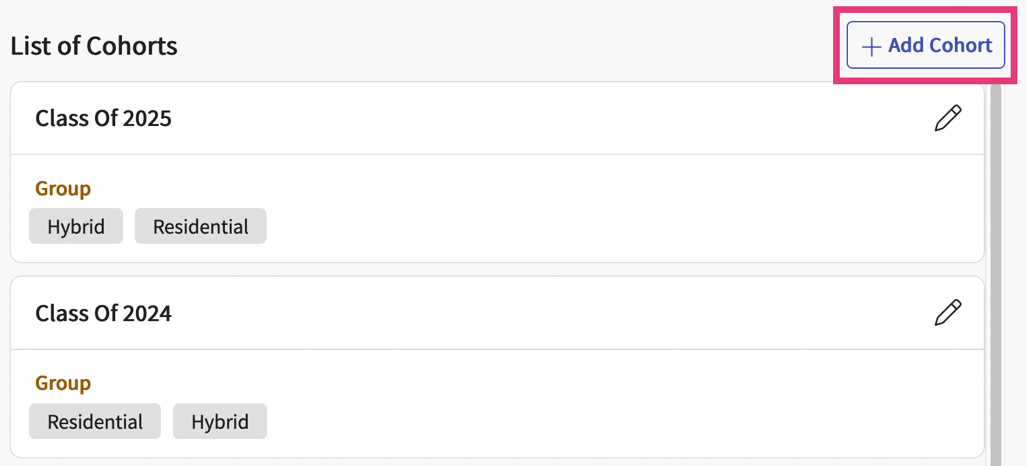Image resolution: width=1027 pixels, height=466 pixels.
Task: Choose the Residential tag in Class Of 2024
Action: 95,421
